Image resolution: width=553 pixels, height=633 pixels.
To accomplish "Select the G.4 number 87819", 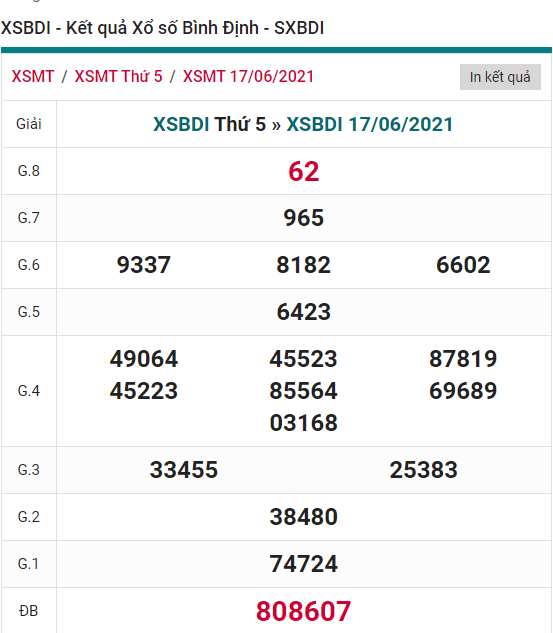I will tap(463, 358).
